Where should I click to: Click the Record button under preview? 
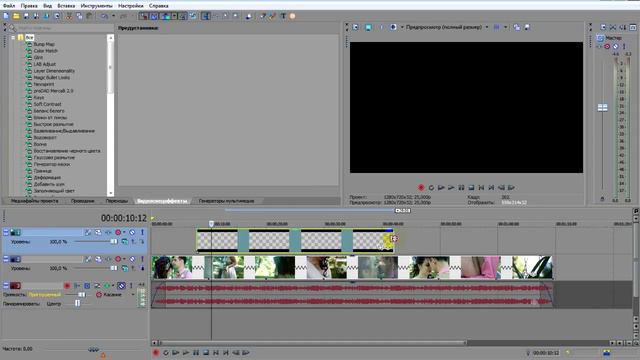pos(421,187)
